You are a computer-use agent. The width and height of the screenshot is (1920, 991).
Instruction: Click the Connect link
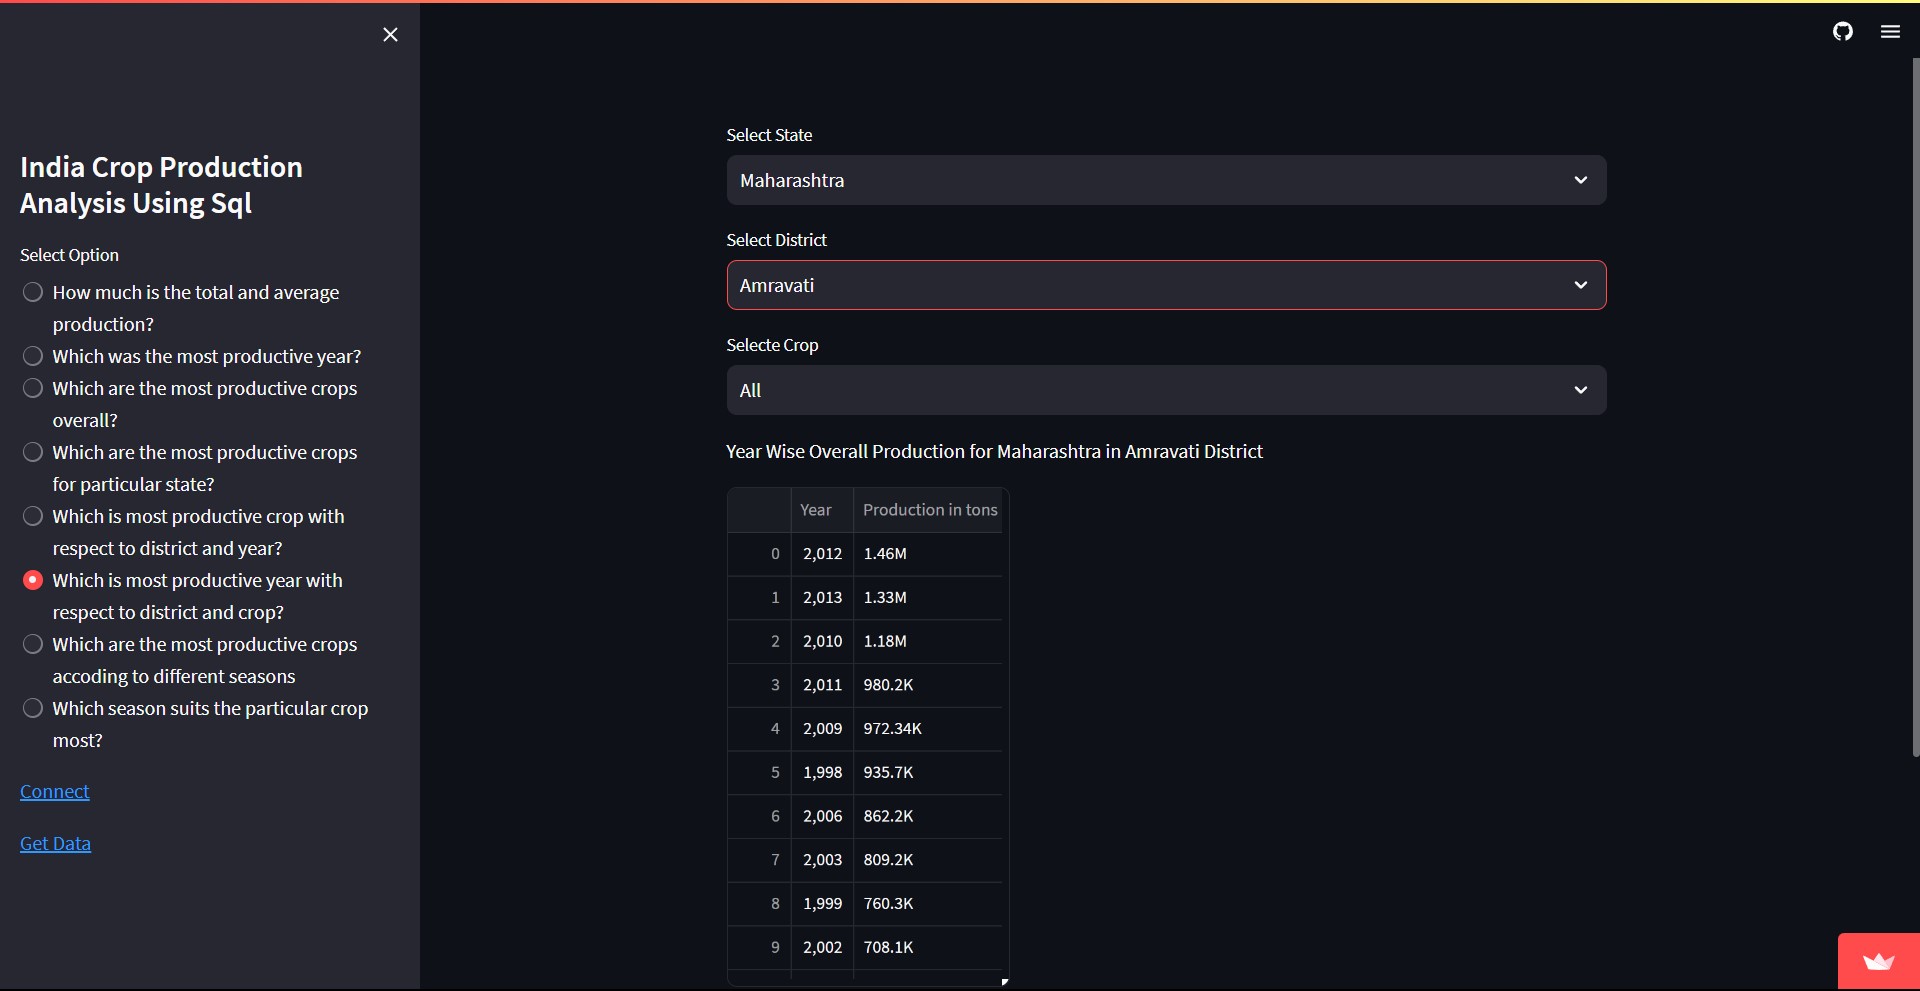[55, 792]
